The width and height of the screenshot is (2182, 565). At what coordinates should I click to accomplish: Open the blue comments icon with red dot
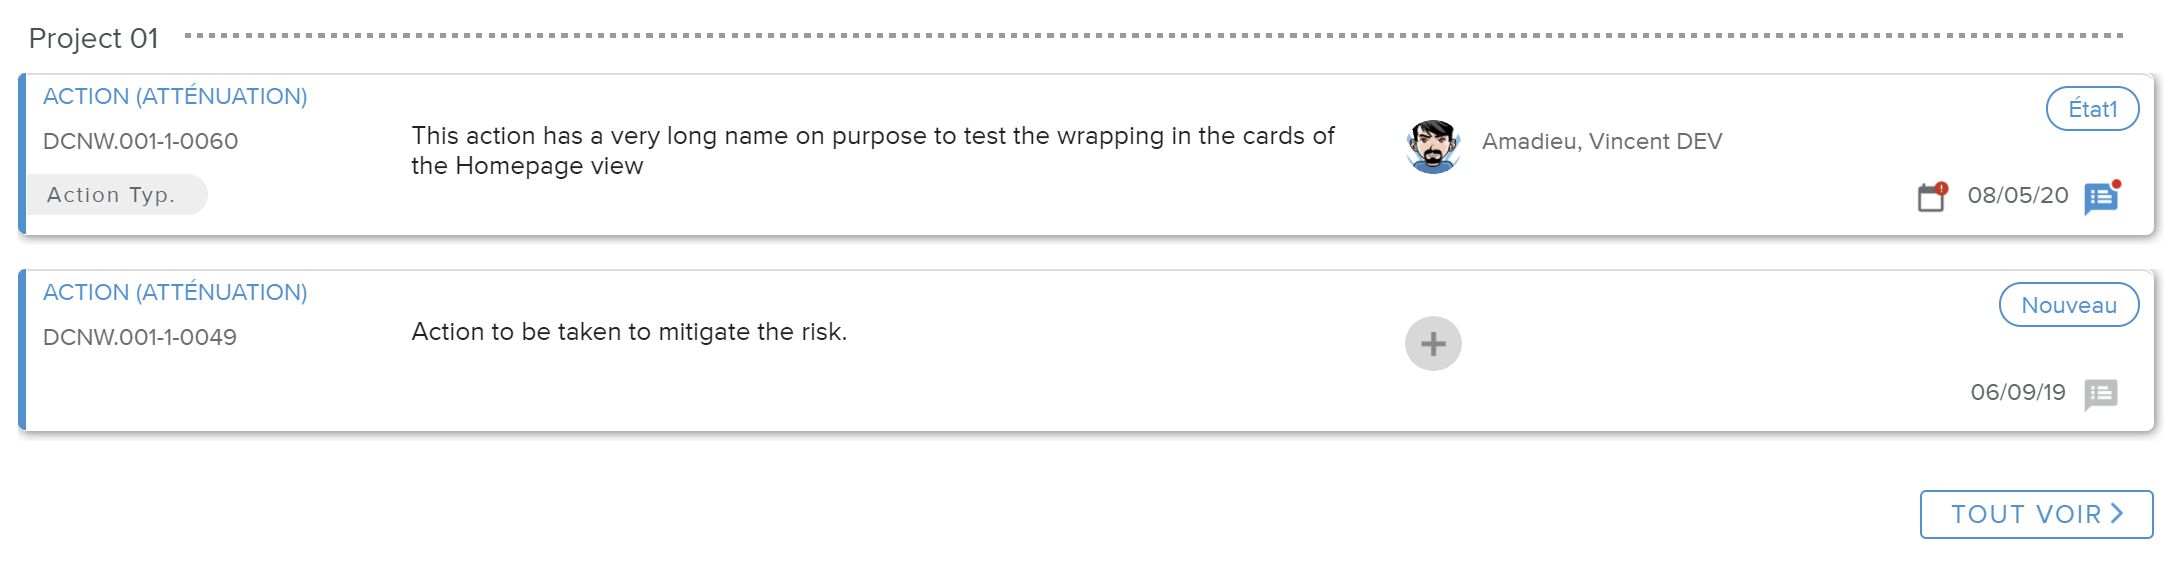[x=2101, y=198]
